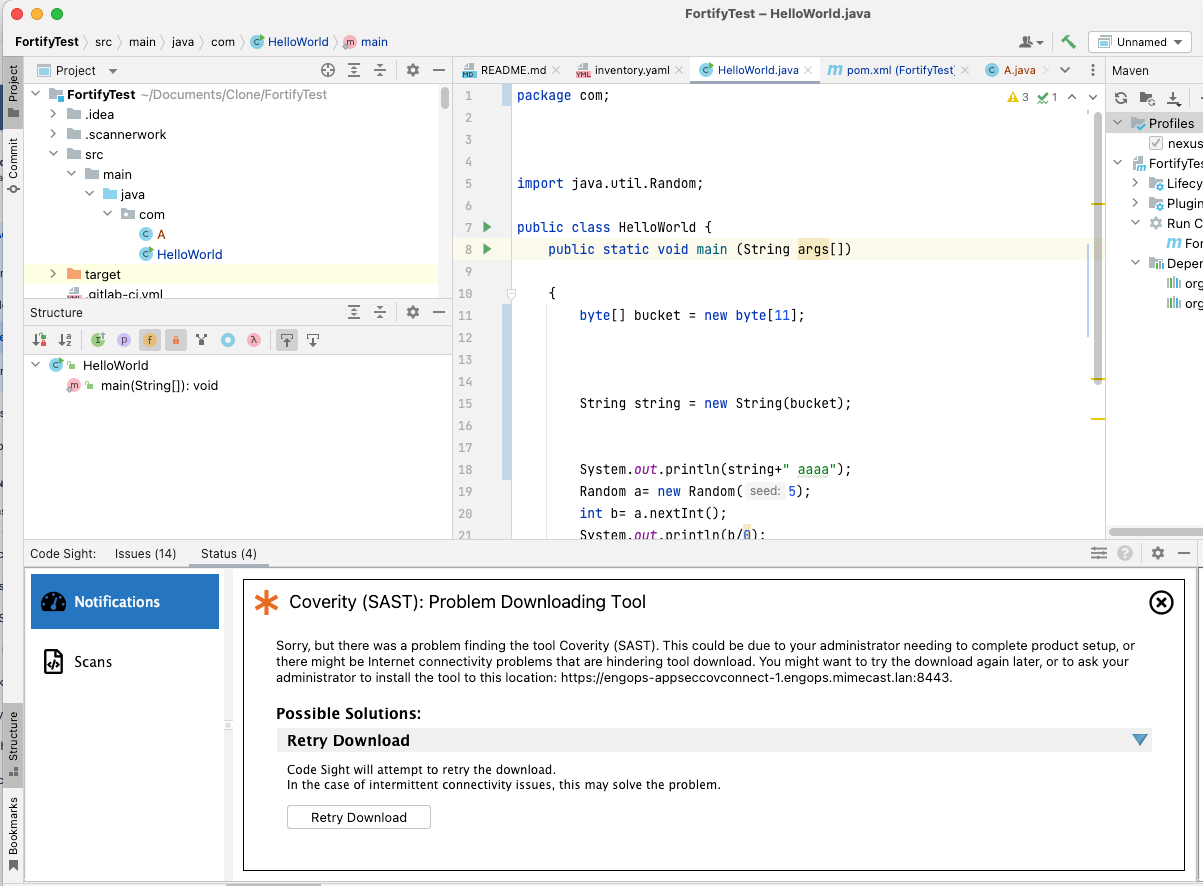Click the Project panel vertical scrollbar
The image size is (1203, 886).
pyautogui.click(x=444, y=97)
